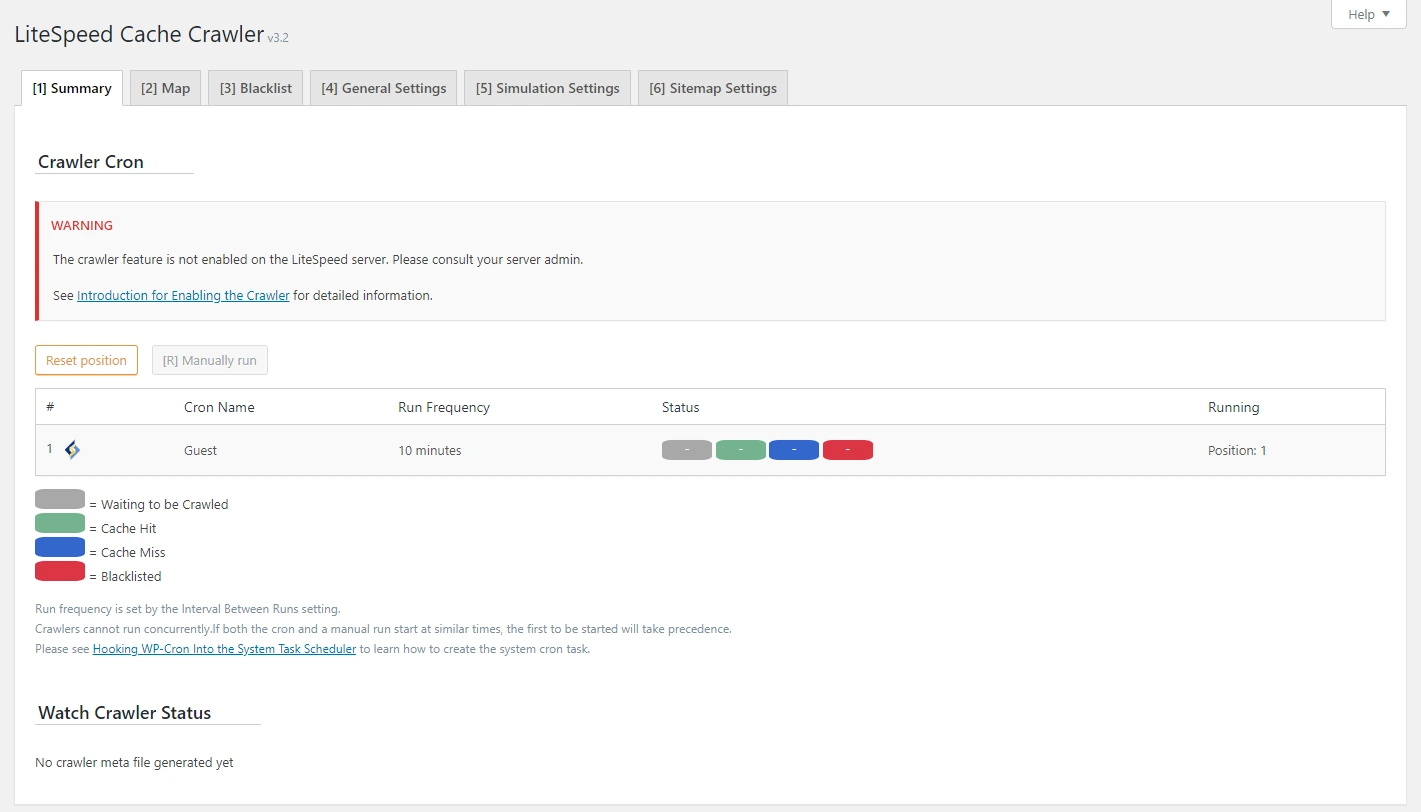Image resolution: width=1421 pixels, height=812 pixels.
Task: Click the red Blacklisted legend swatch
Action: pyautogui.click(x=60, y=571)
